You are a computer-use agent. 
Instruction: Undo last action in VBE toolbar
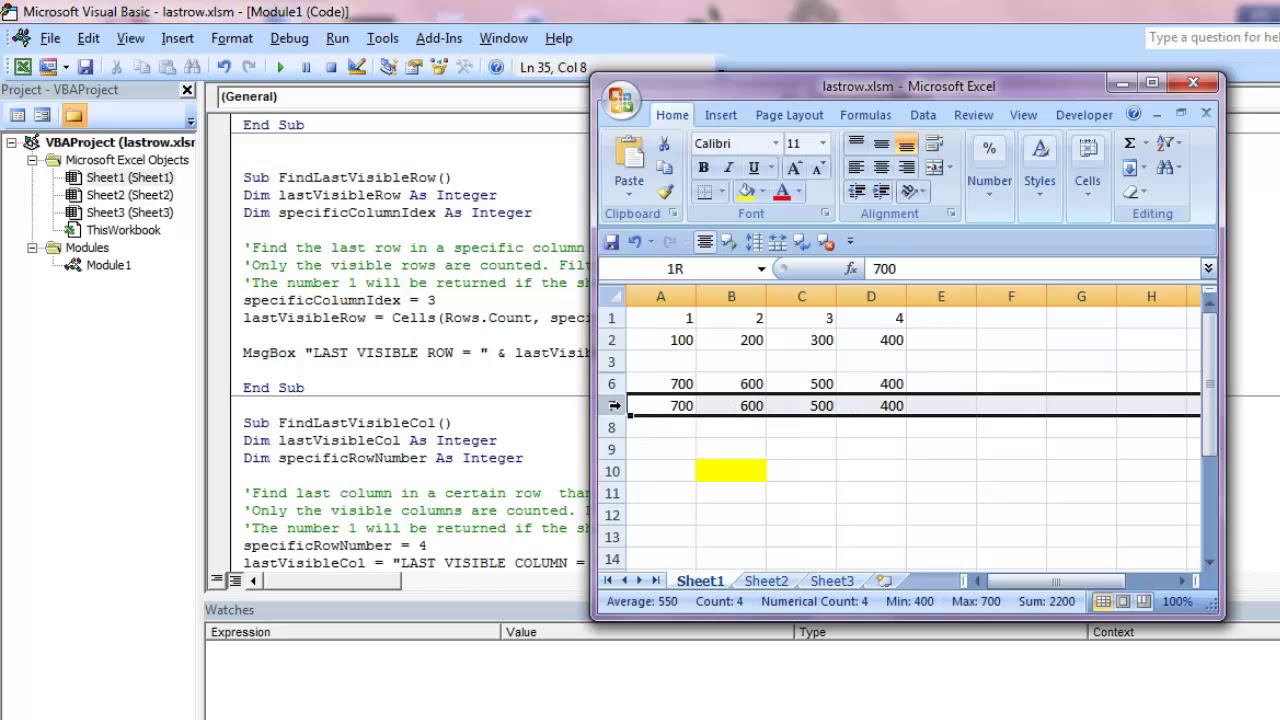[224, 67]
